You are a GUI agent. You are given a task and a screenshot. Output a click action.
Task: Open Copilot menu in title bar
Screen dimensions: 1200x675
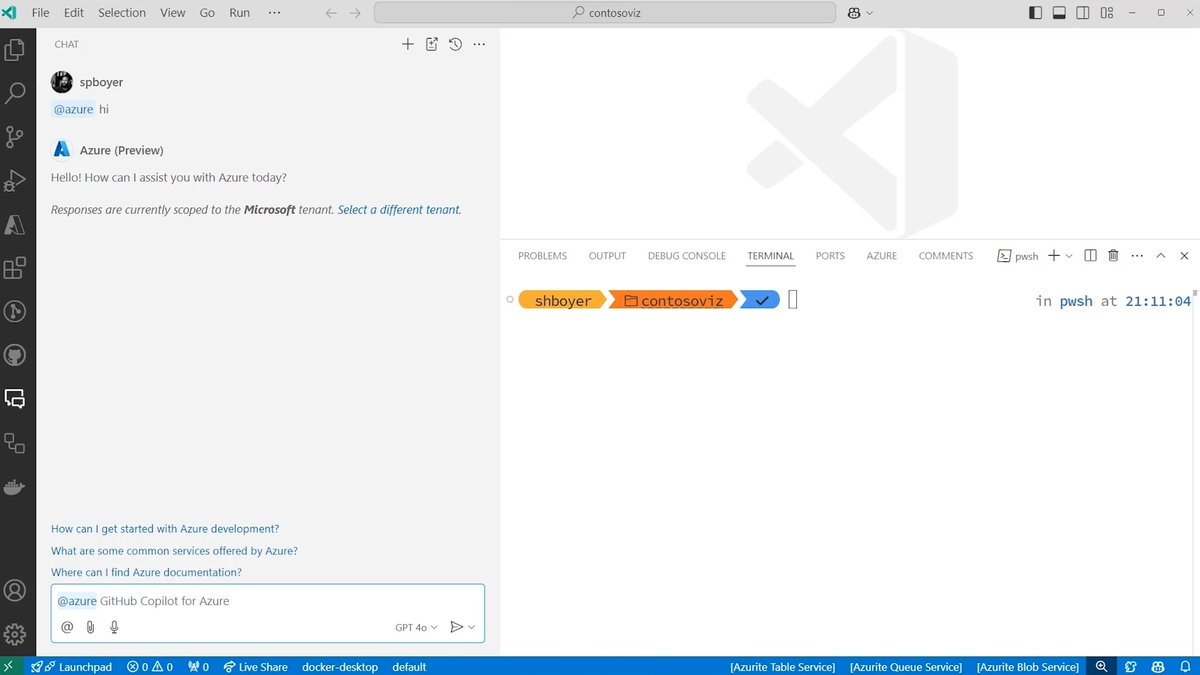pyautogui.click(x=860, y=13)
